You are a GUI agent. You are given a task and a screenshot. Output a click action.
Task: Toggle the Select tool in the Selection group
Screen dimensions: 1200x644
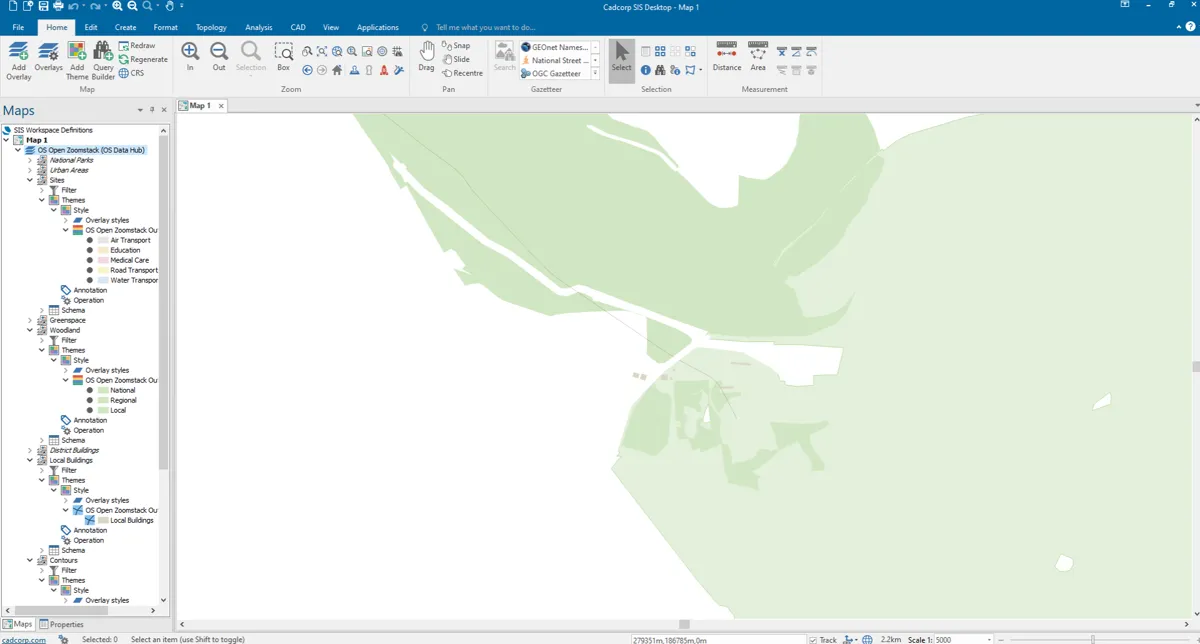[621, 57]
